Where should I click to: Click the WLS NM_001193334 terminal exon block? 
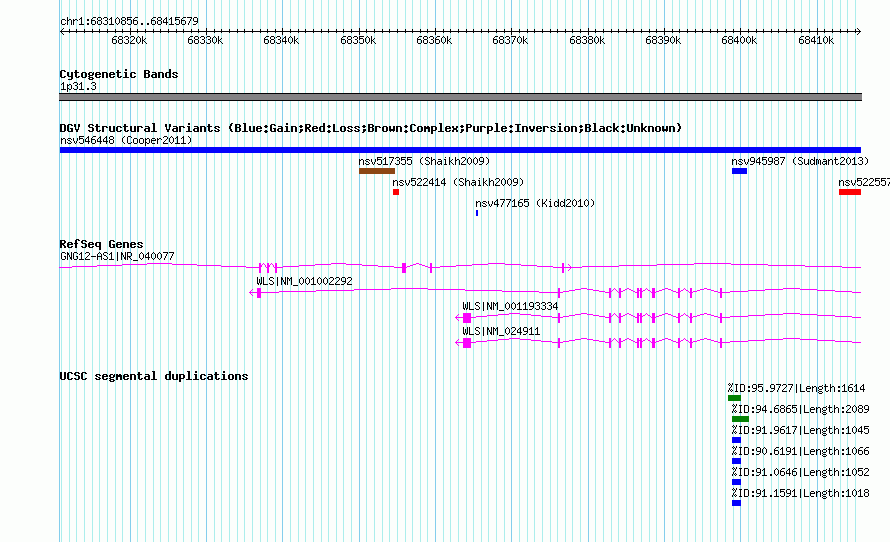pyautogui.click(x=467, y=318)
